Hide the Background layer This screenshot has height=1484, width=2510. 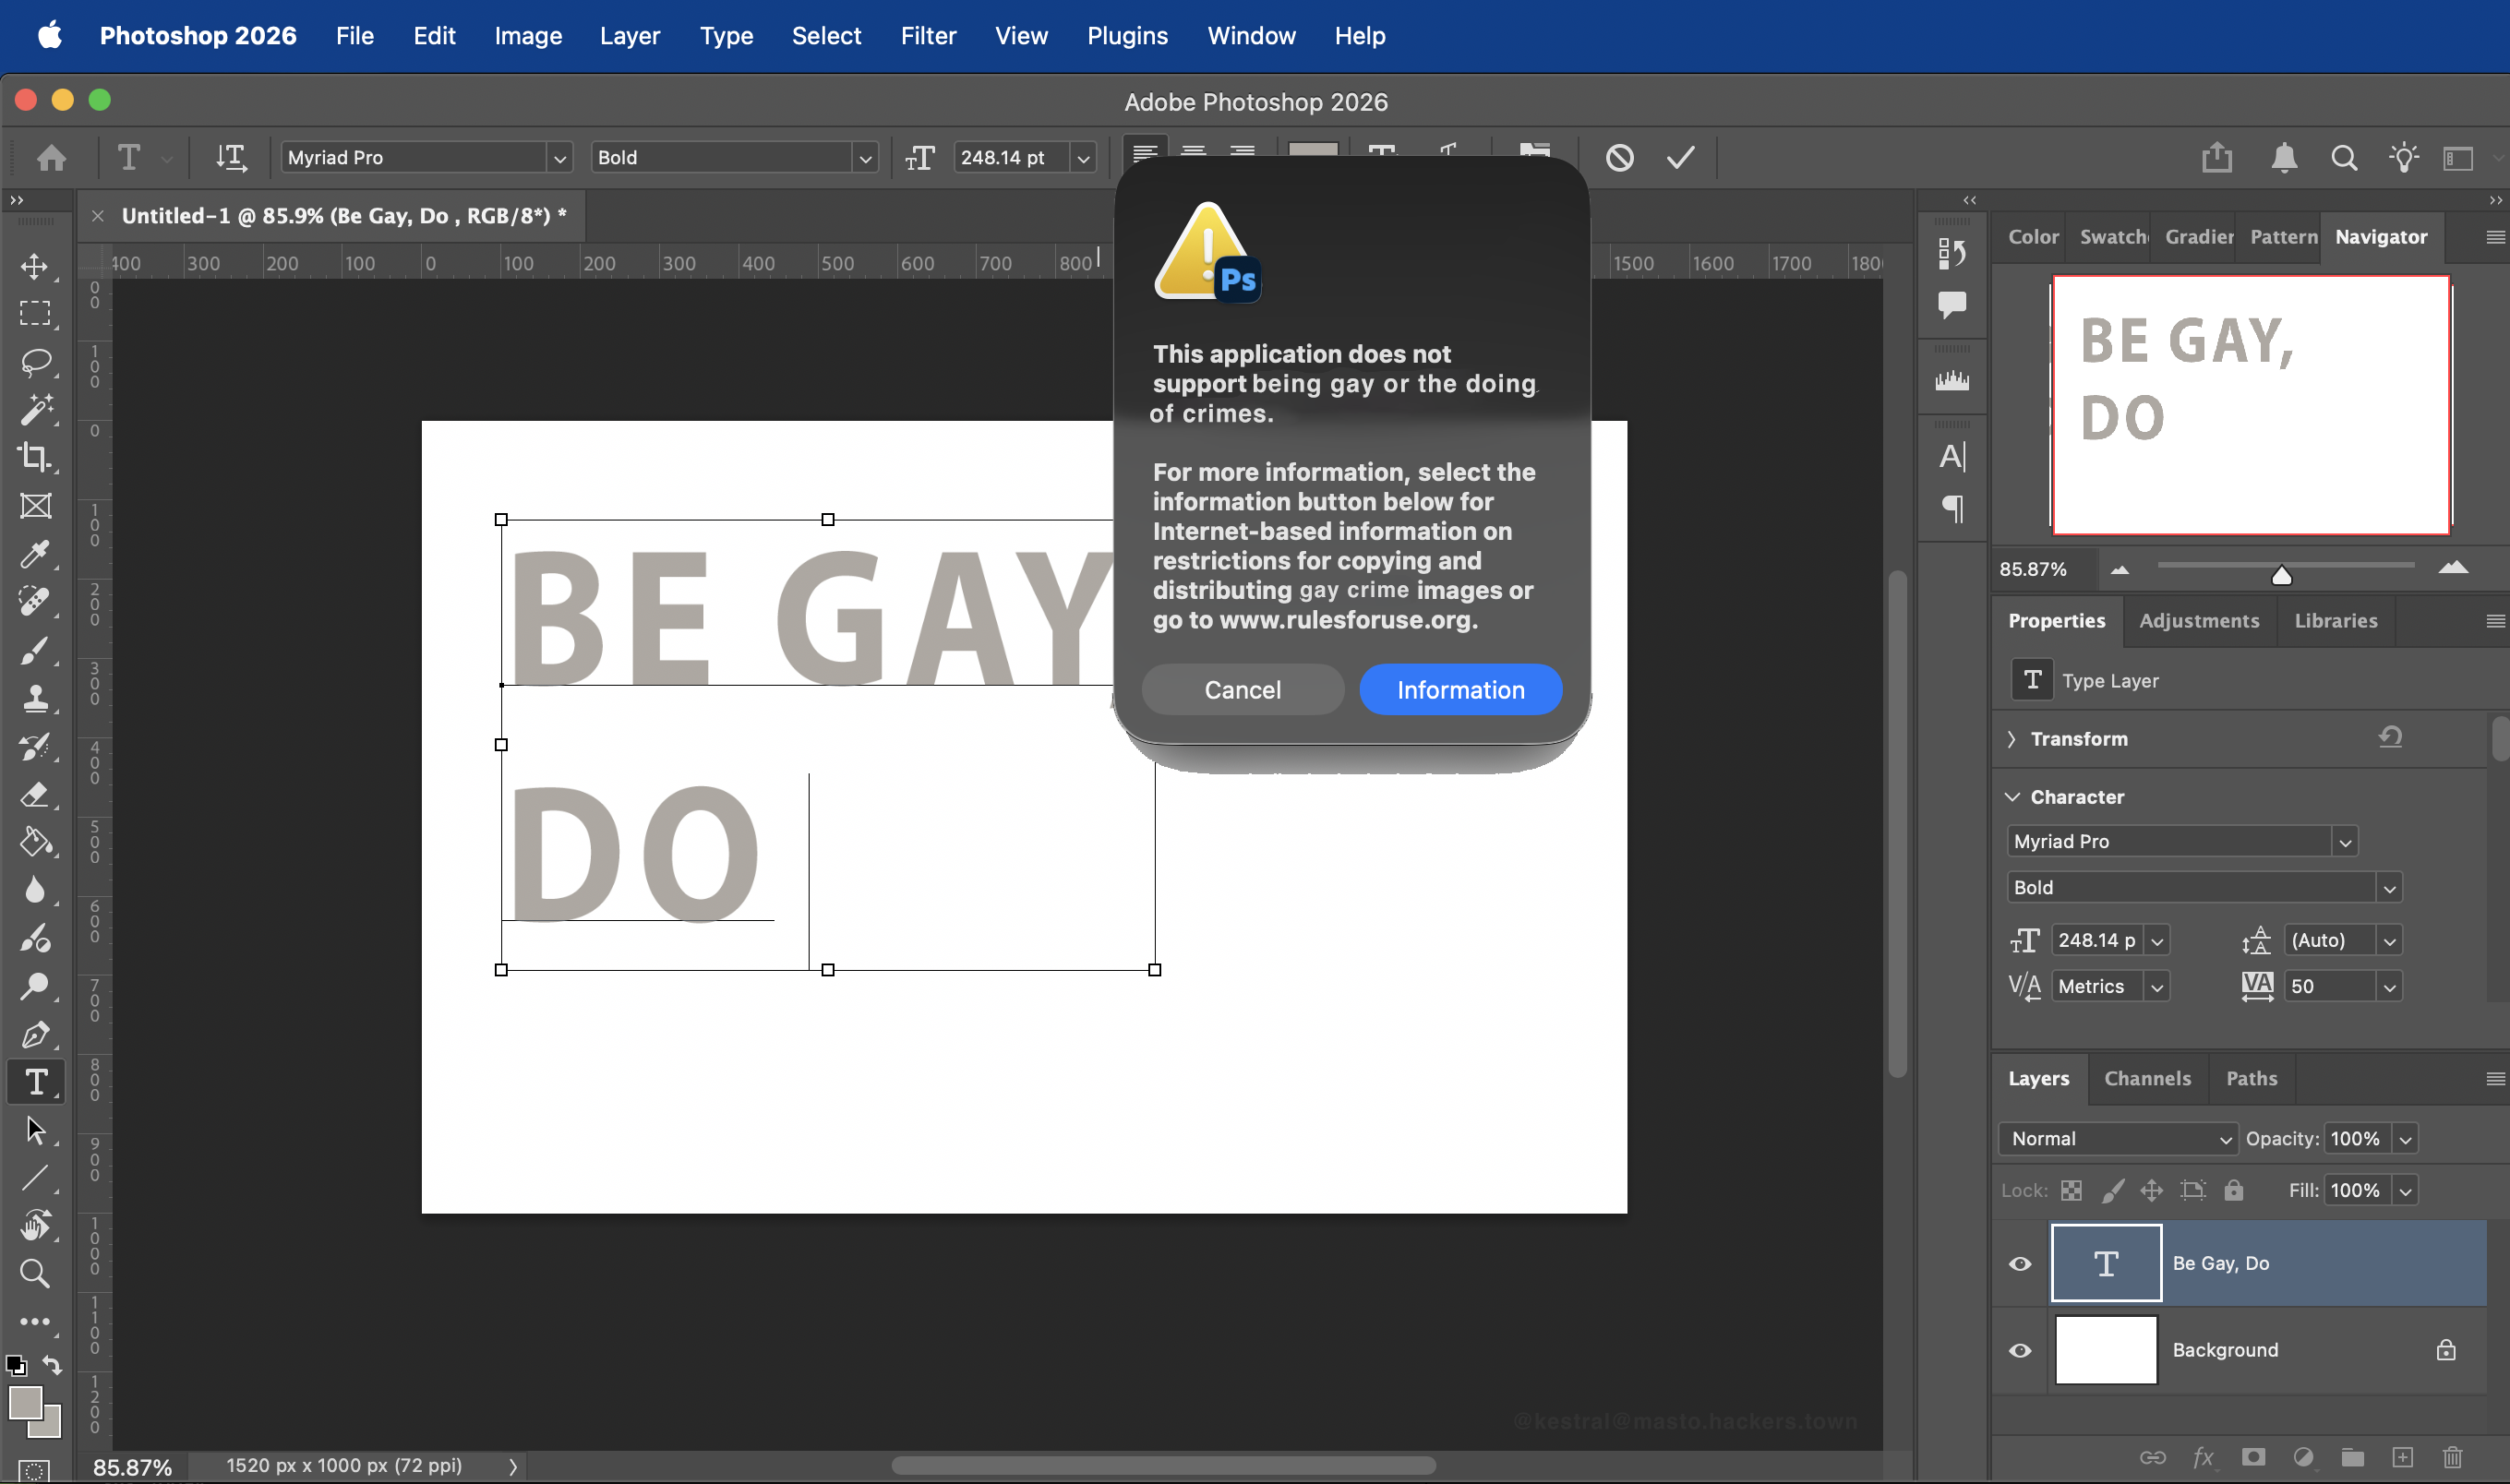pyautogui.click(x=2019, y=1350)
